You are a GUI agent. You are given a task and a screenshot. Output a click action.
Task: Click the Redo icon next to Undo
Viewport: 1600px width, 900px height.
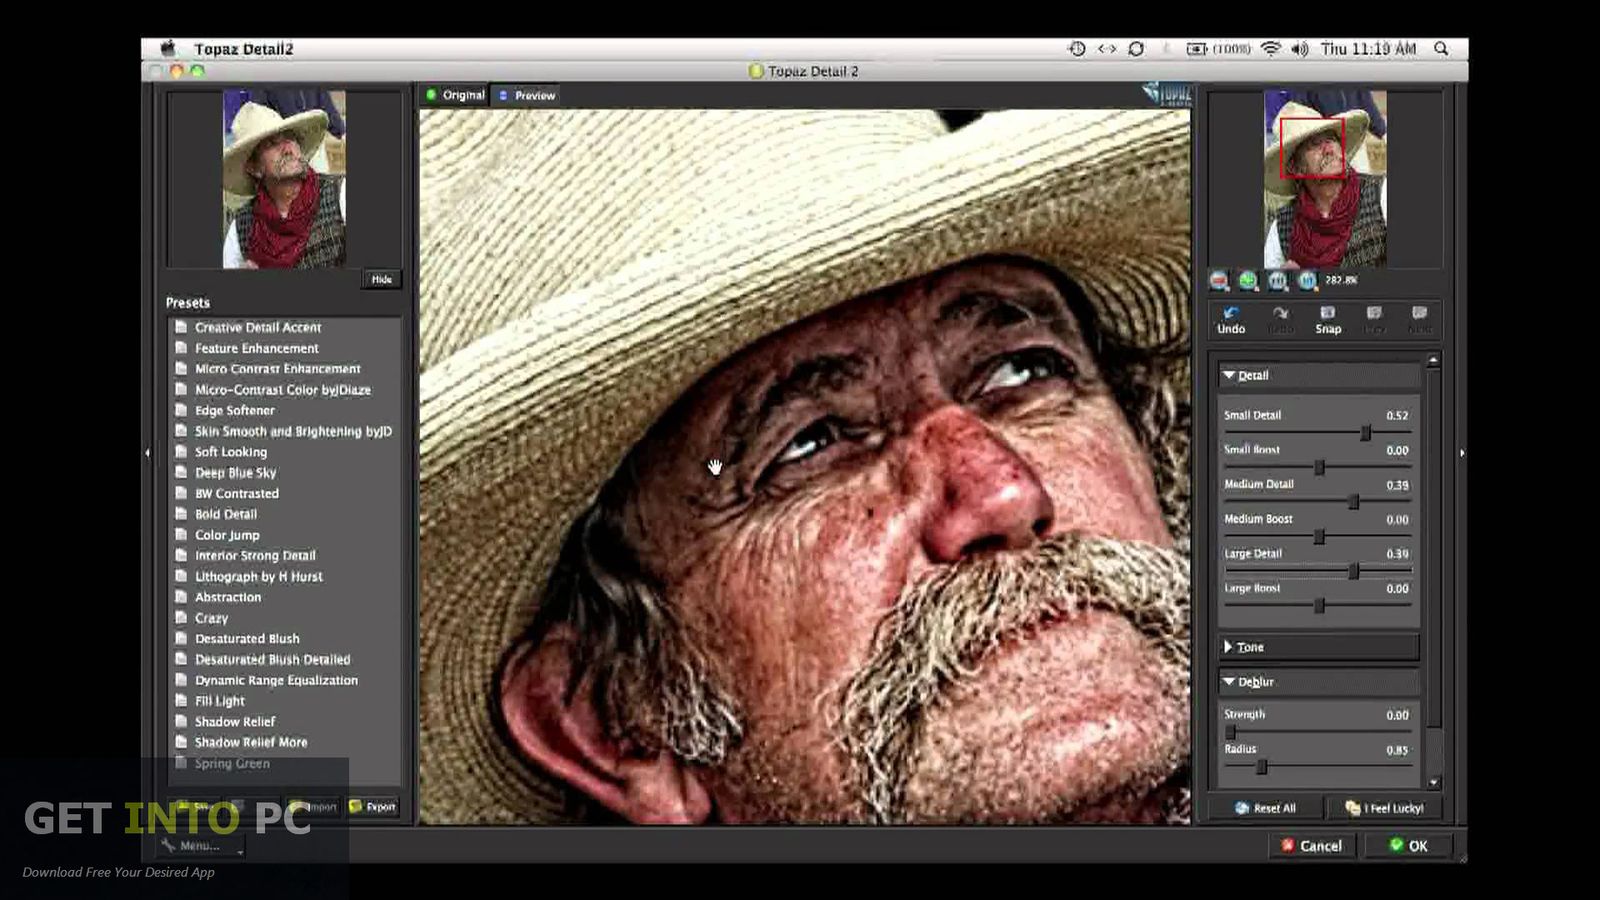1280,313
